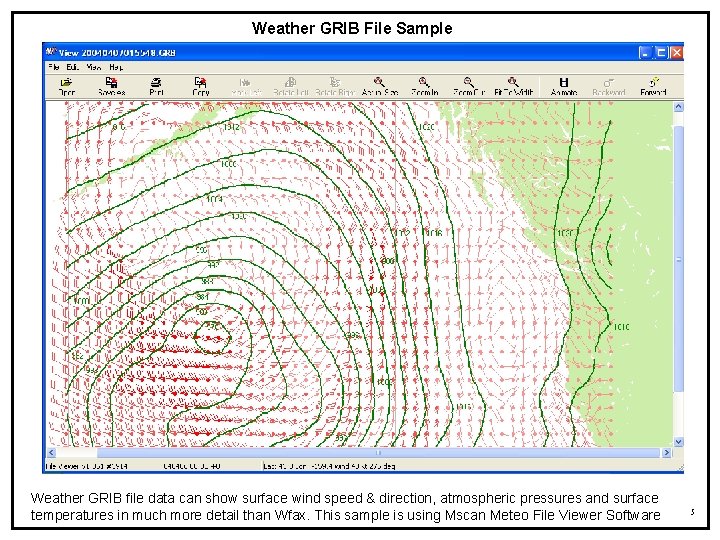Click the vertical scrollbar down arrow

tap(678, 442)
